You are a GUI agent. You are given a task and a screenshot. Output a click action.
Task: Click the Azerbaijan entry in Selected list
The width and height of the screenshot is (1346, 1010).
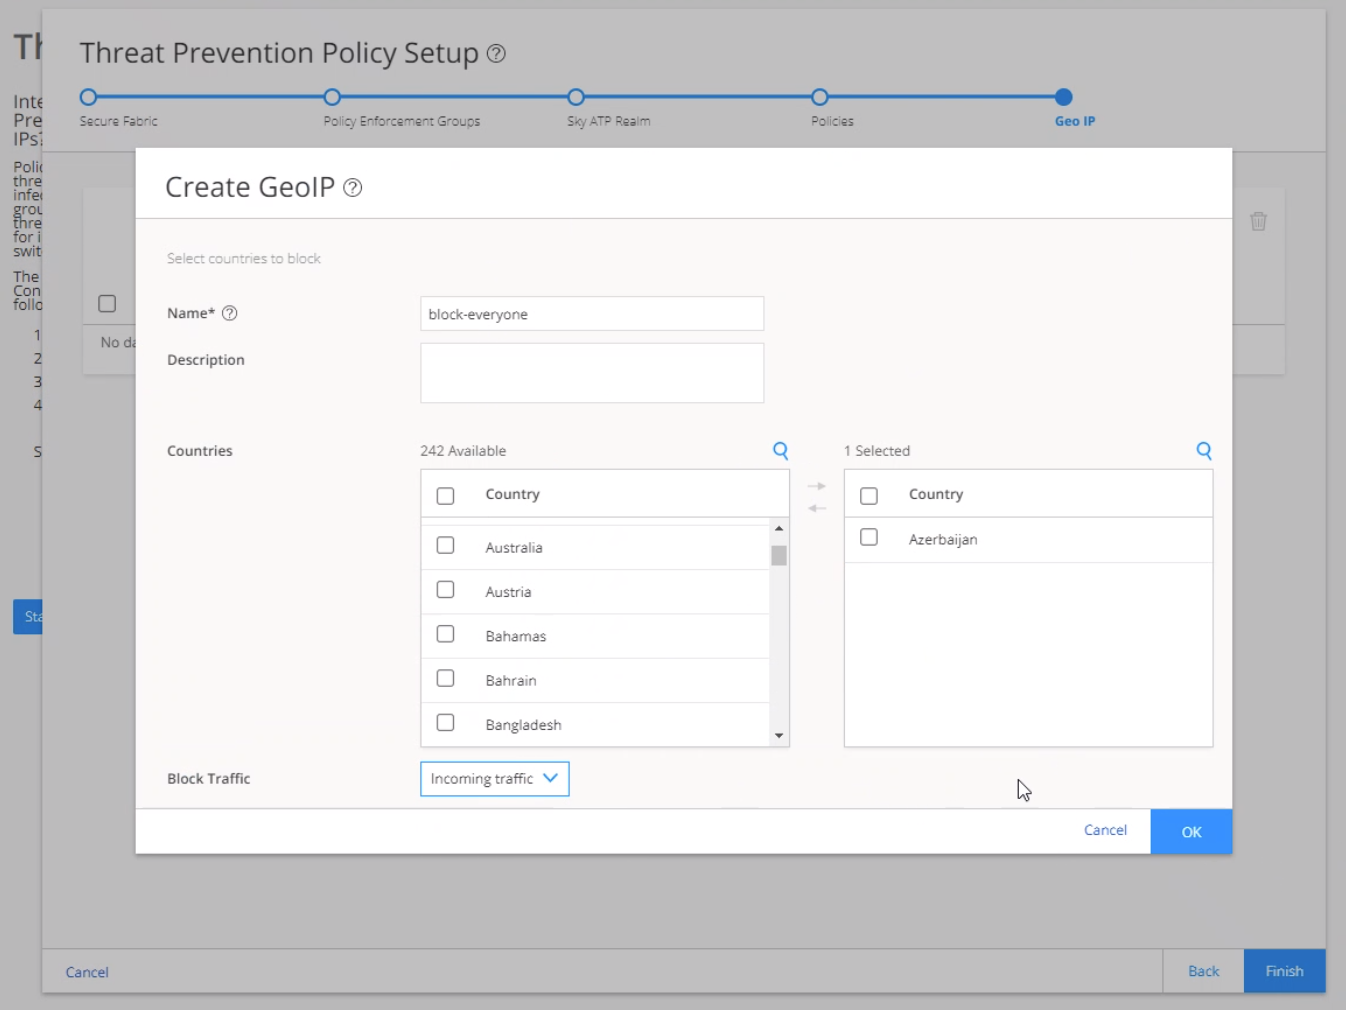[x=943, y=540]
